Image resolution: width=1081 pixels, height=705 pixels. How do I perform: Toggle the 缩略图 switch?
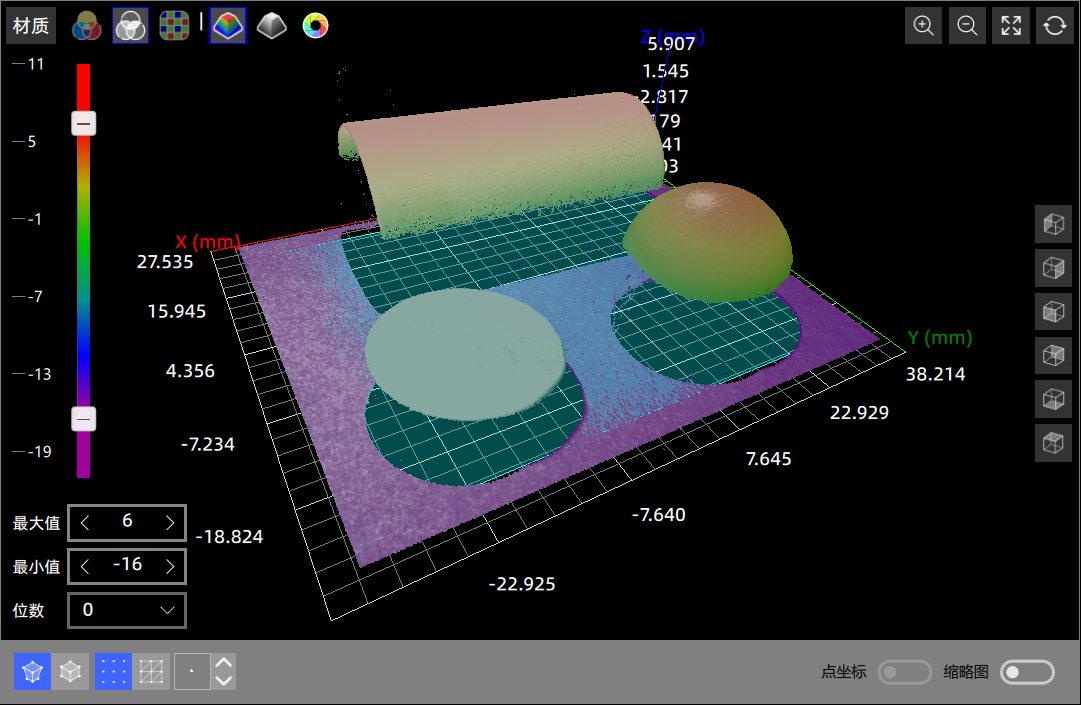1027,672
